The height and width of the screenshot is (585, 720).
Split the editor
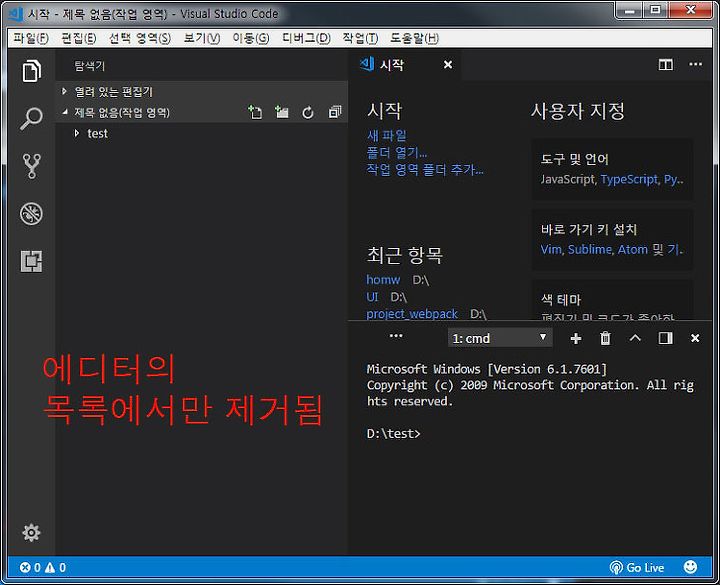tap(666, 65)
